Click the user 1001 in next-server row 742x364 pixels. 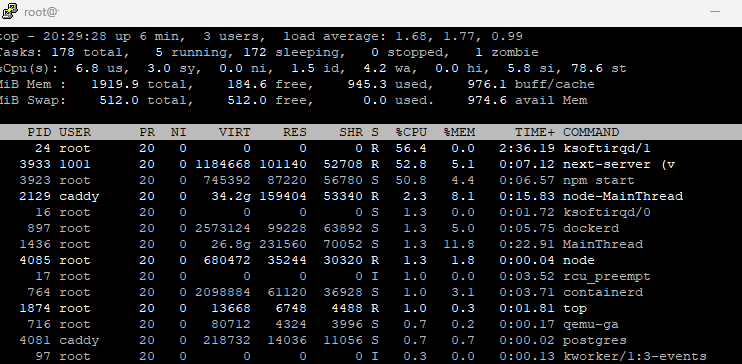(75, 164)
